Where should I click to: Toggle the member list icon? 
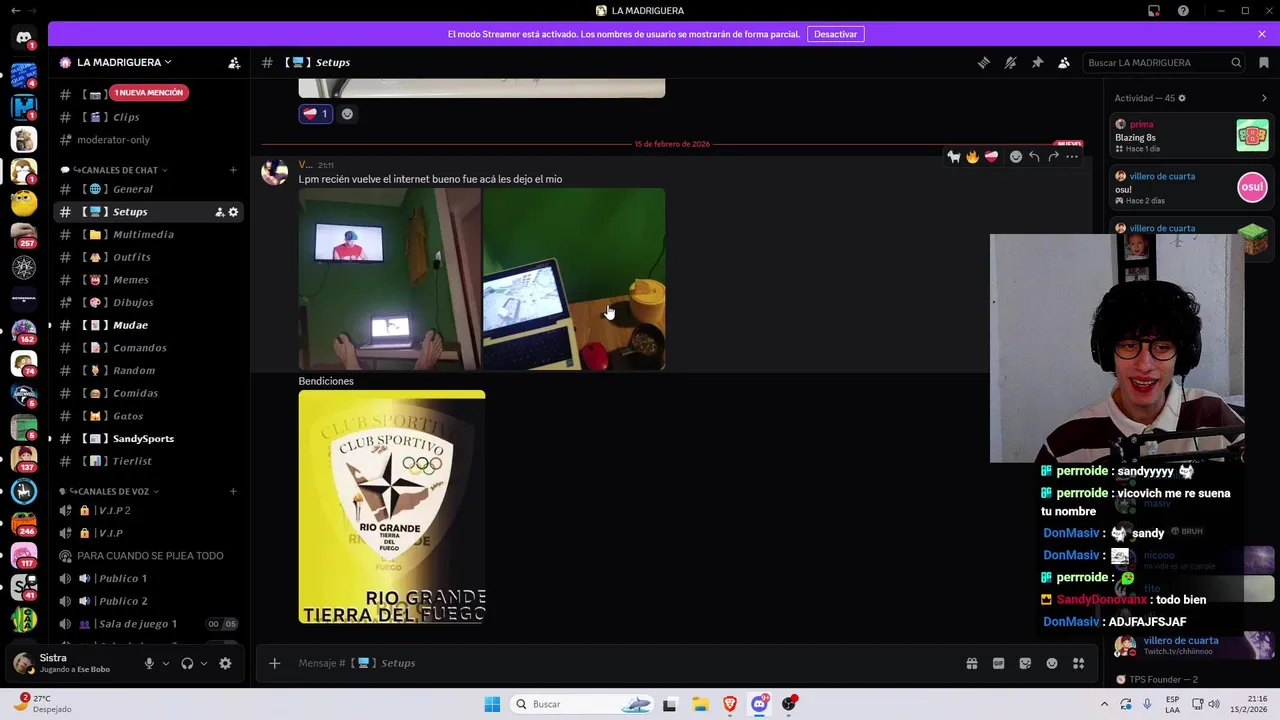[1064, 62]
